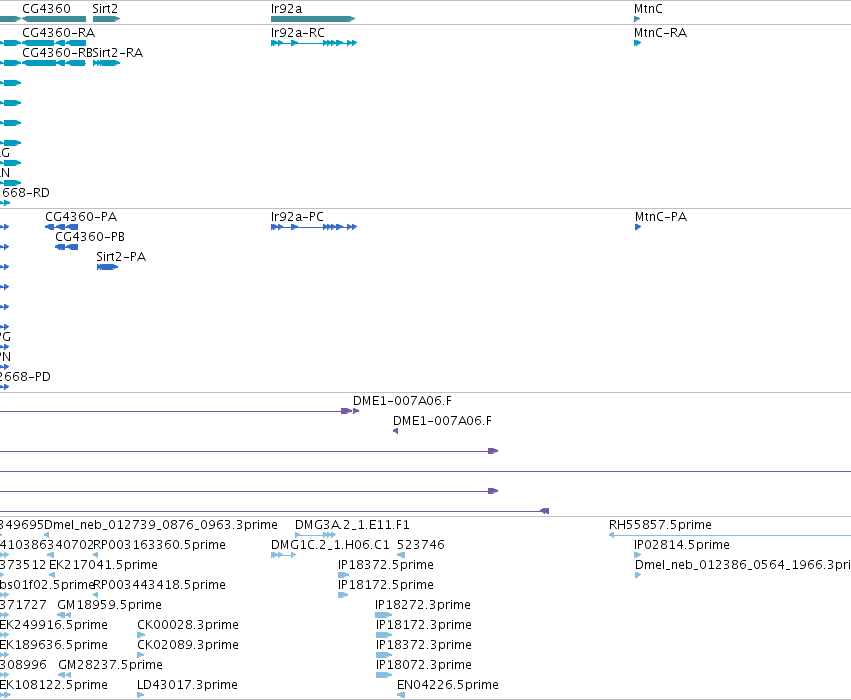Click the EK189636.5prime label

pos(54,645)
